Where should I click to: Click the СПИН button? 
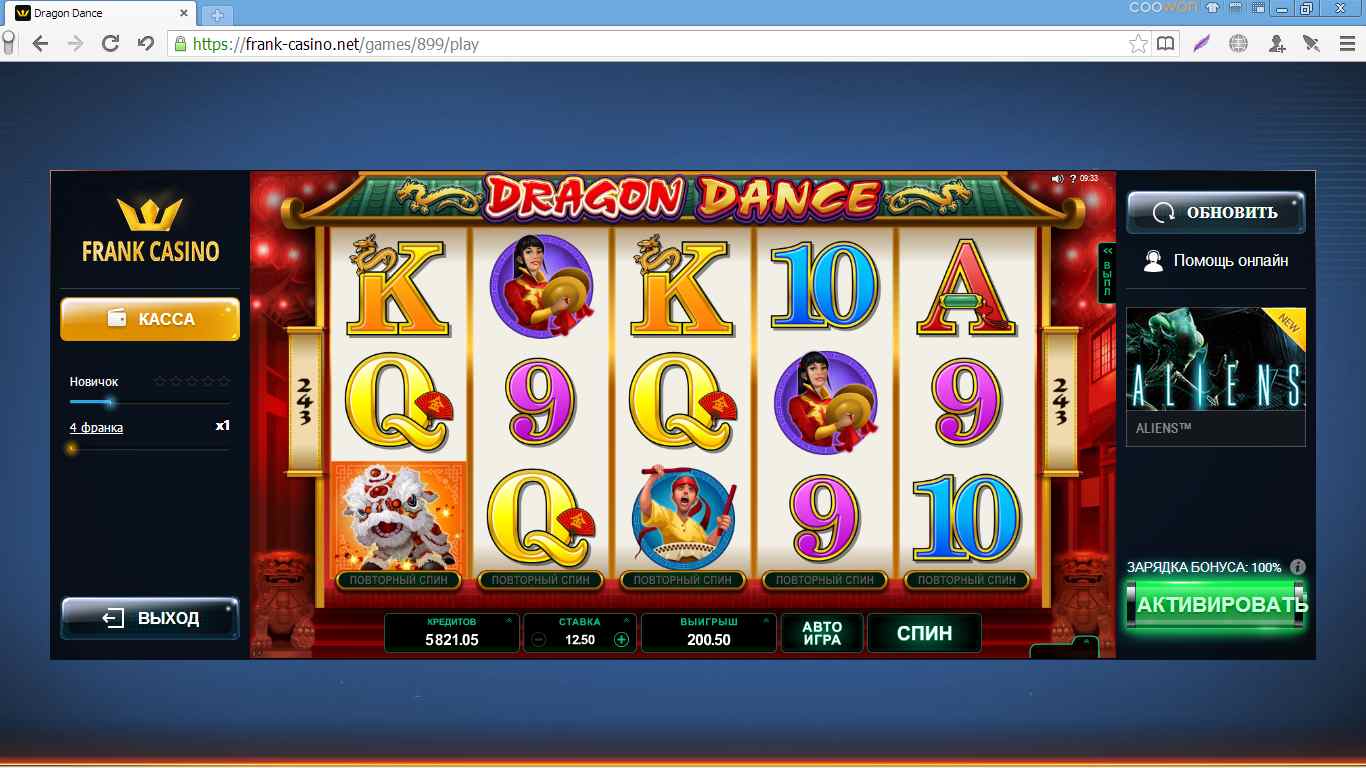tap(924, 633)
